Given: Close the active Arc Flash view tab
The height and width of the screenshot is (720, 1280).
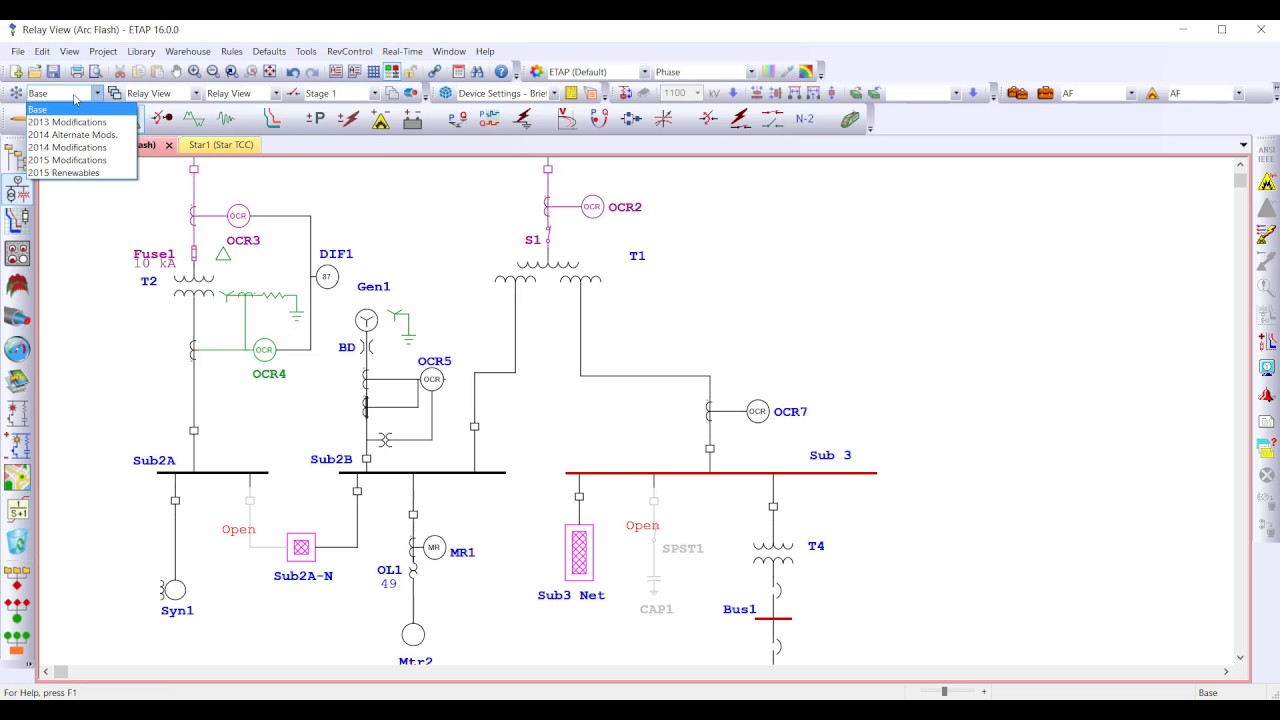Looking at the screenshot, I should point(169,145).
